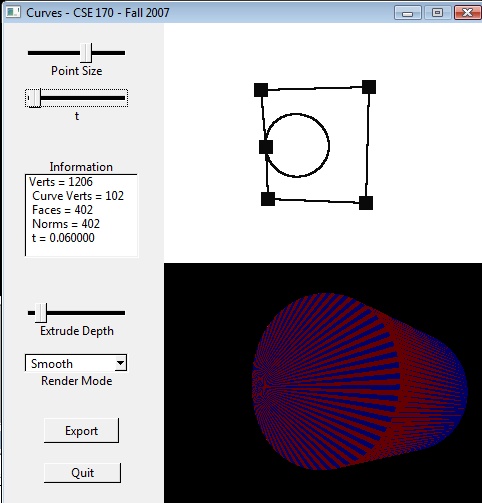Select the top-right control point square

(x=369, y=87)
